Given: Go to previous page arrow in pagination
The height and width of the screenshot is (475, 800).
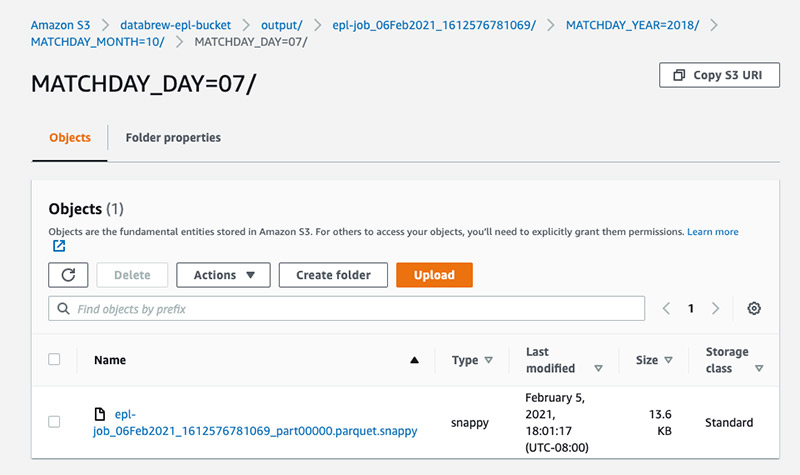Looking at the screenshot, I should [666, 308].
